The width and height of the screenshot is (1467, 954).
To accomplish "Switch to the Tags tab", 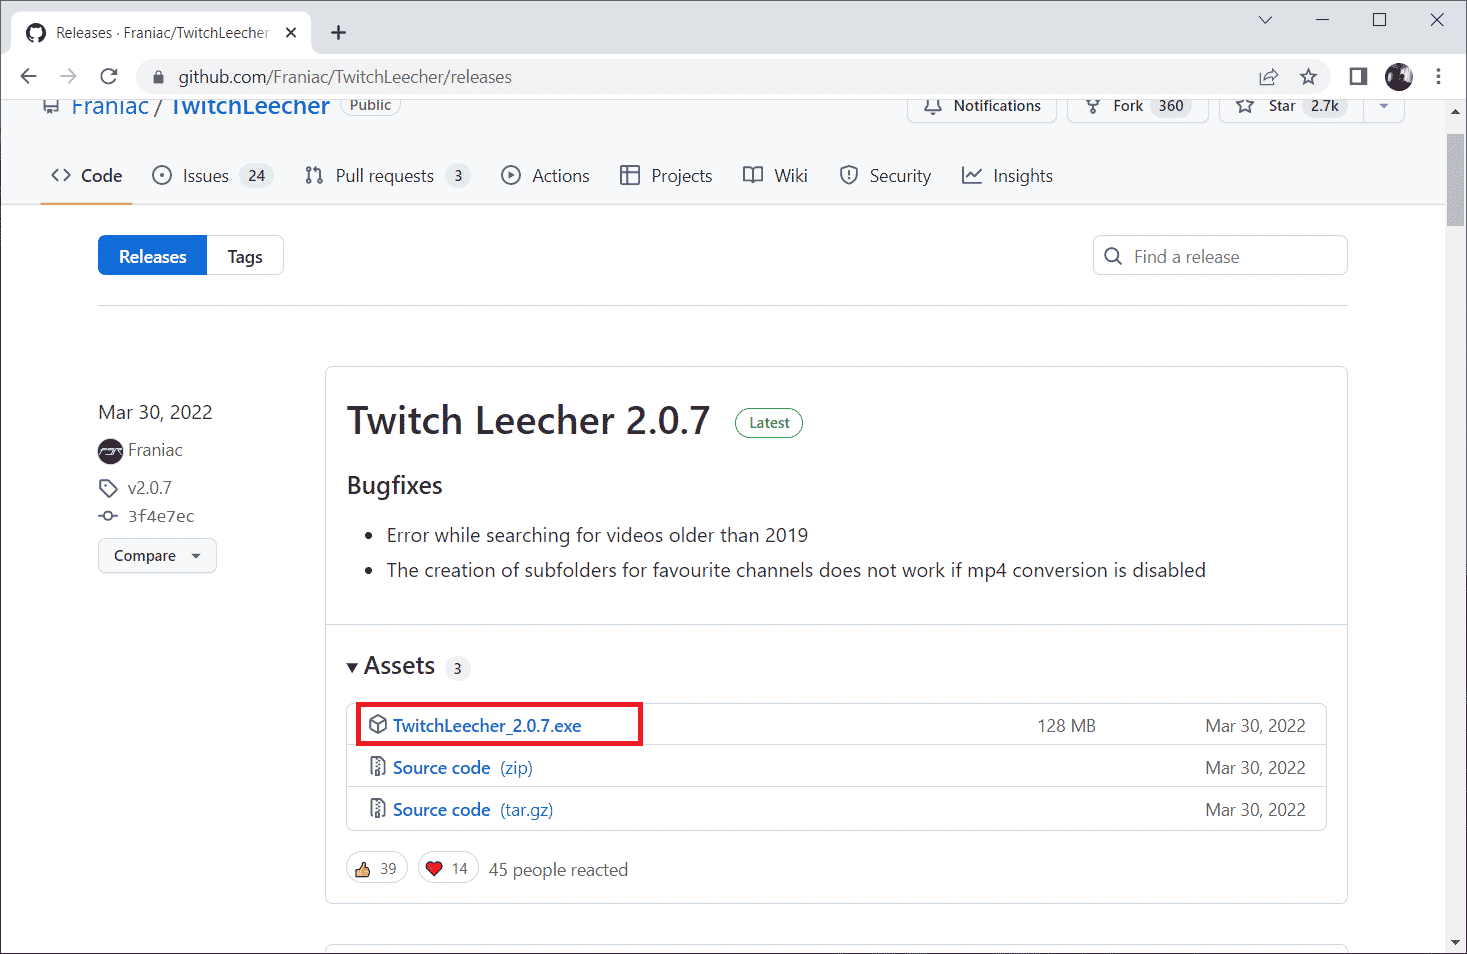I will pos(245,256).
